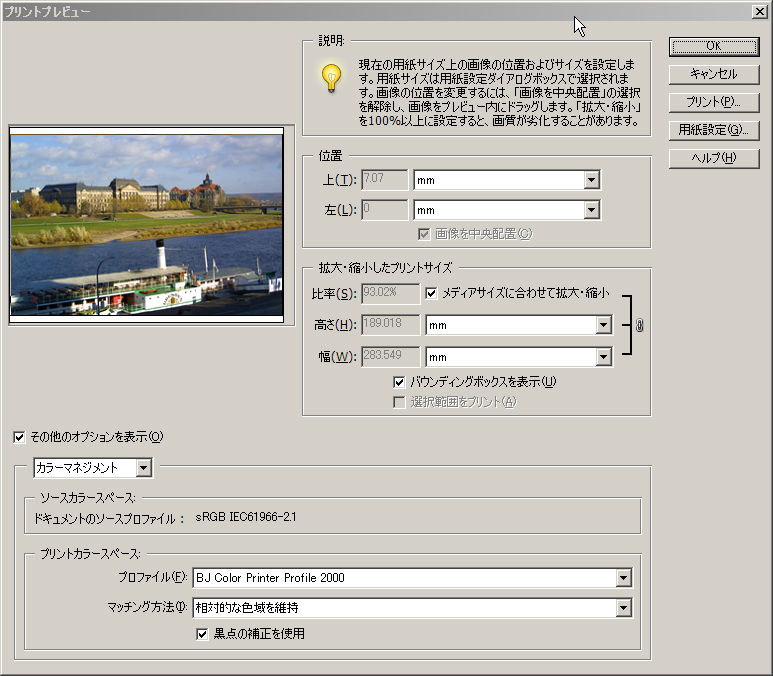Click the プリント(P)... button
Viewport: 773px width, 676px height.
[714, 102]
